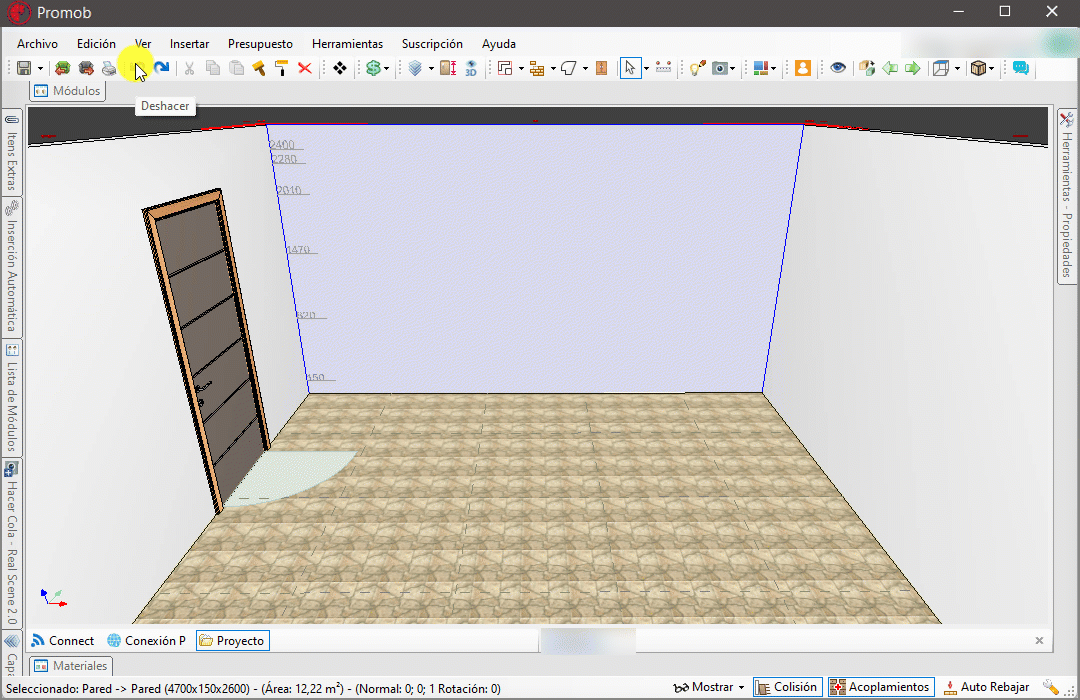Click the Save floppy disk icon

pos(24,68)
